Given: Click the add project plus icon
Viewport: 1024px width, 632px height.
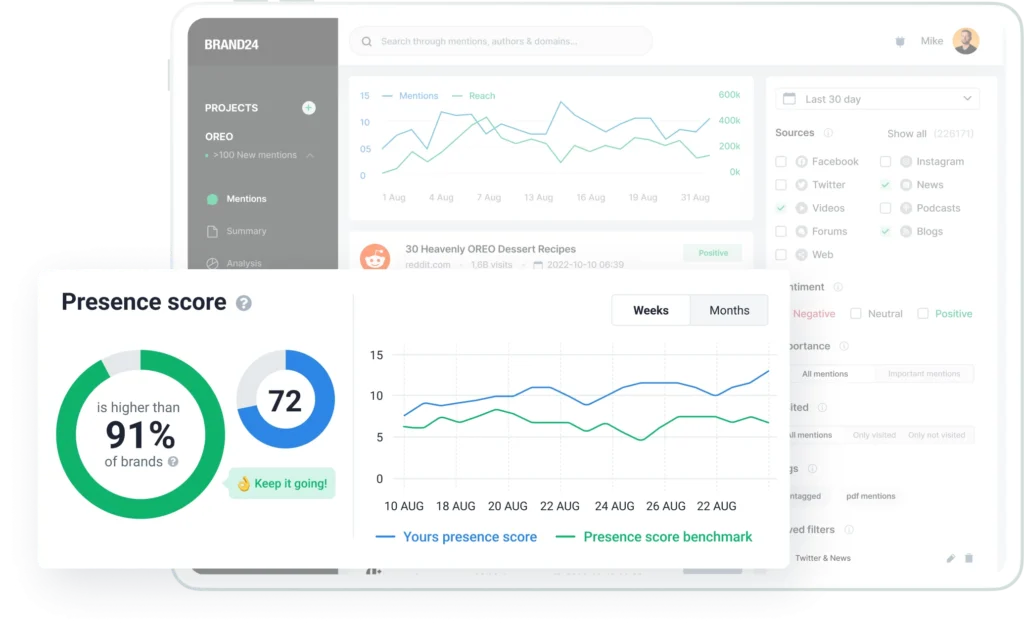Looking at the screenshot, I should tap(309, 108).
